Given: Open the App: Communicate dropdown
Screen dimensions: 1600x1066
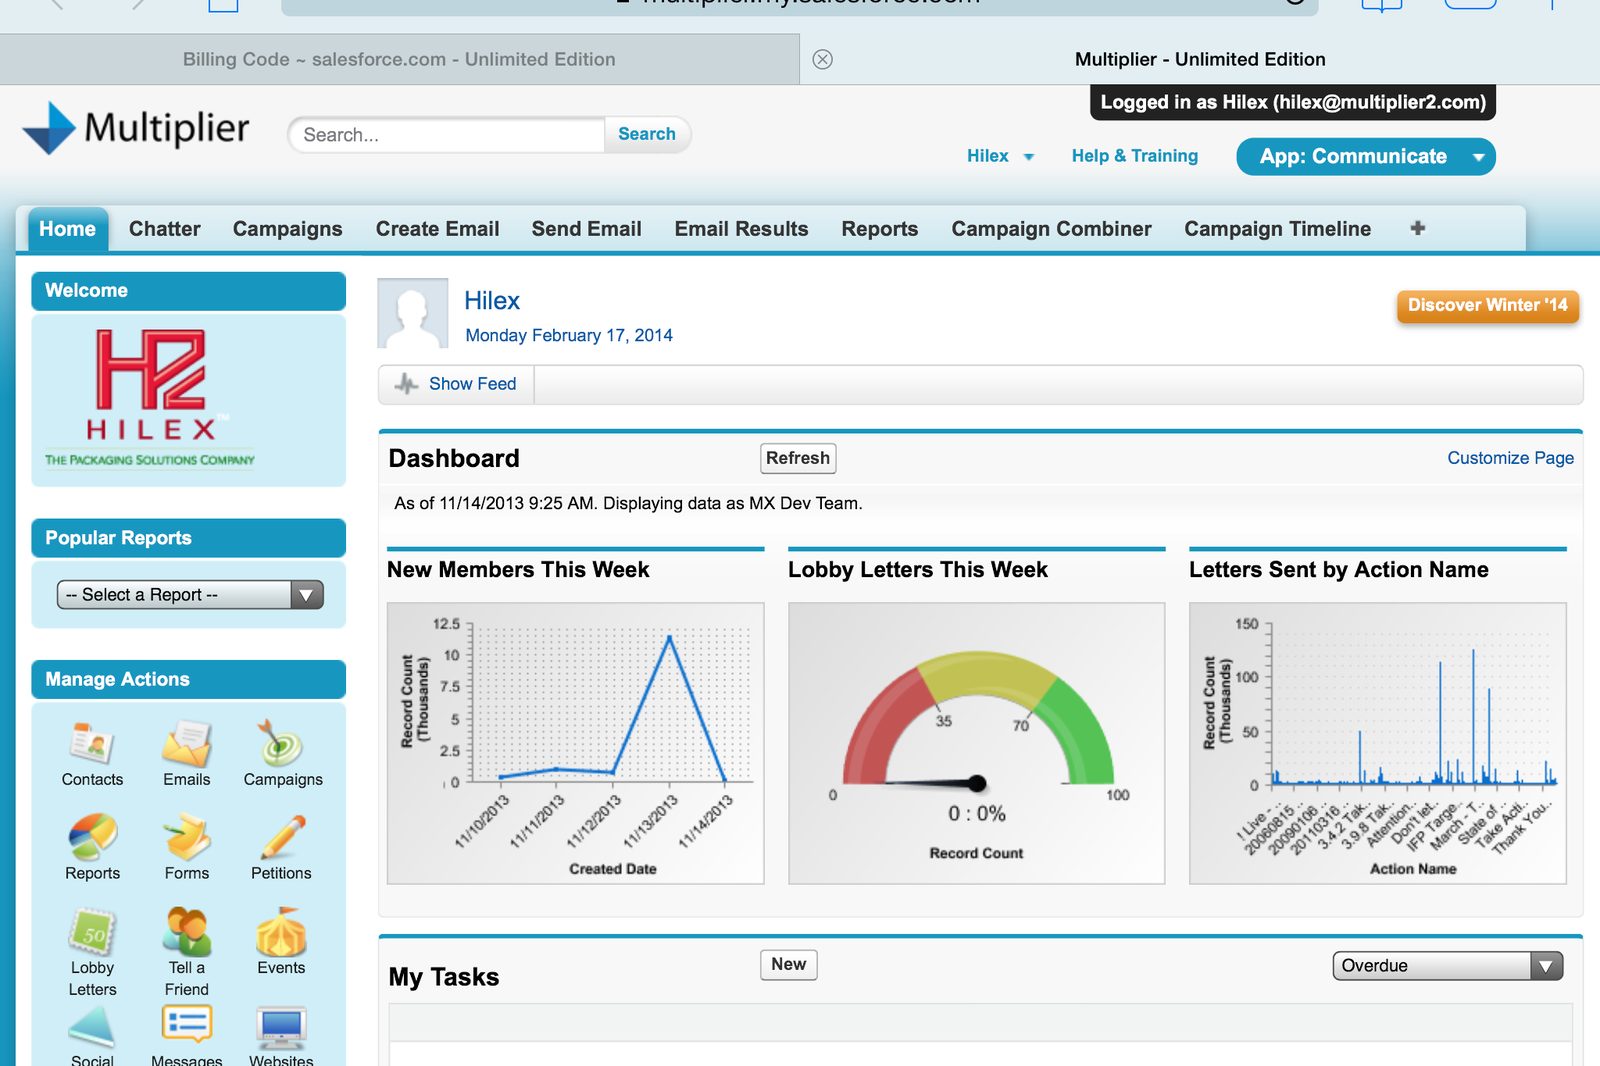Looking at the screenshot, I should 1366,157.
